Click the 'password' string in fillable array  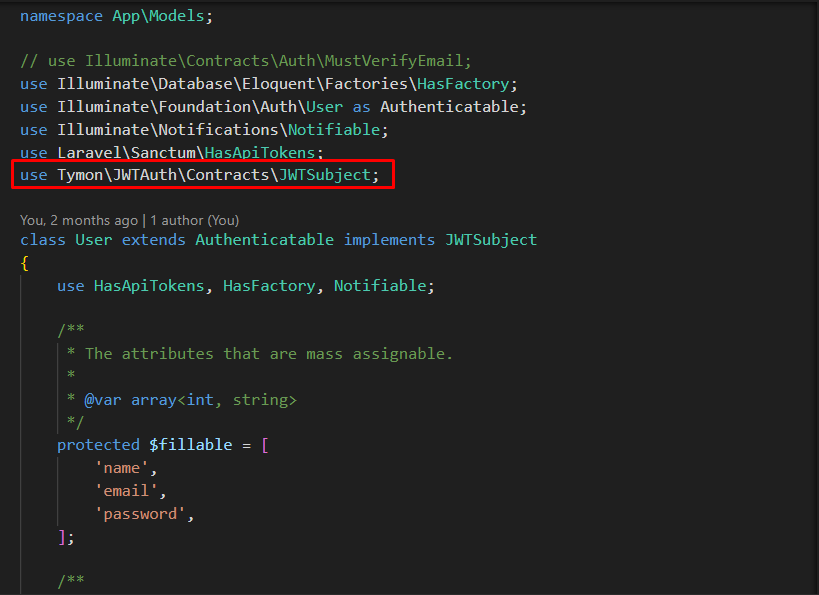coord(139,514)
